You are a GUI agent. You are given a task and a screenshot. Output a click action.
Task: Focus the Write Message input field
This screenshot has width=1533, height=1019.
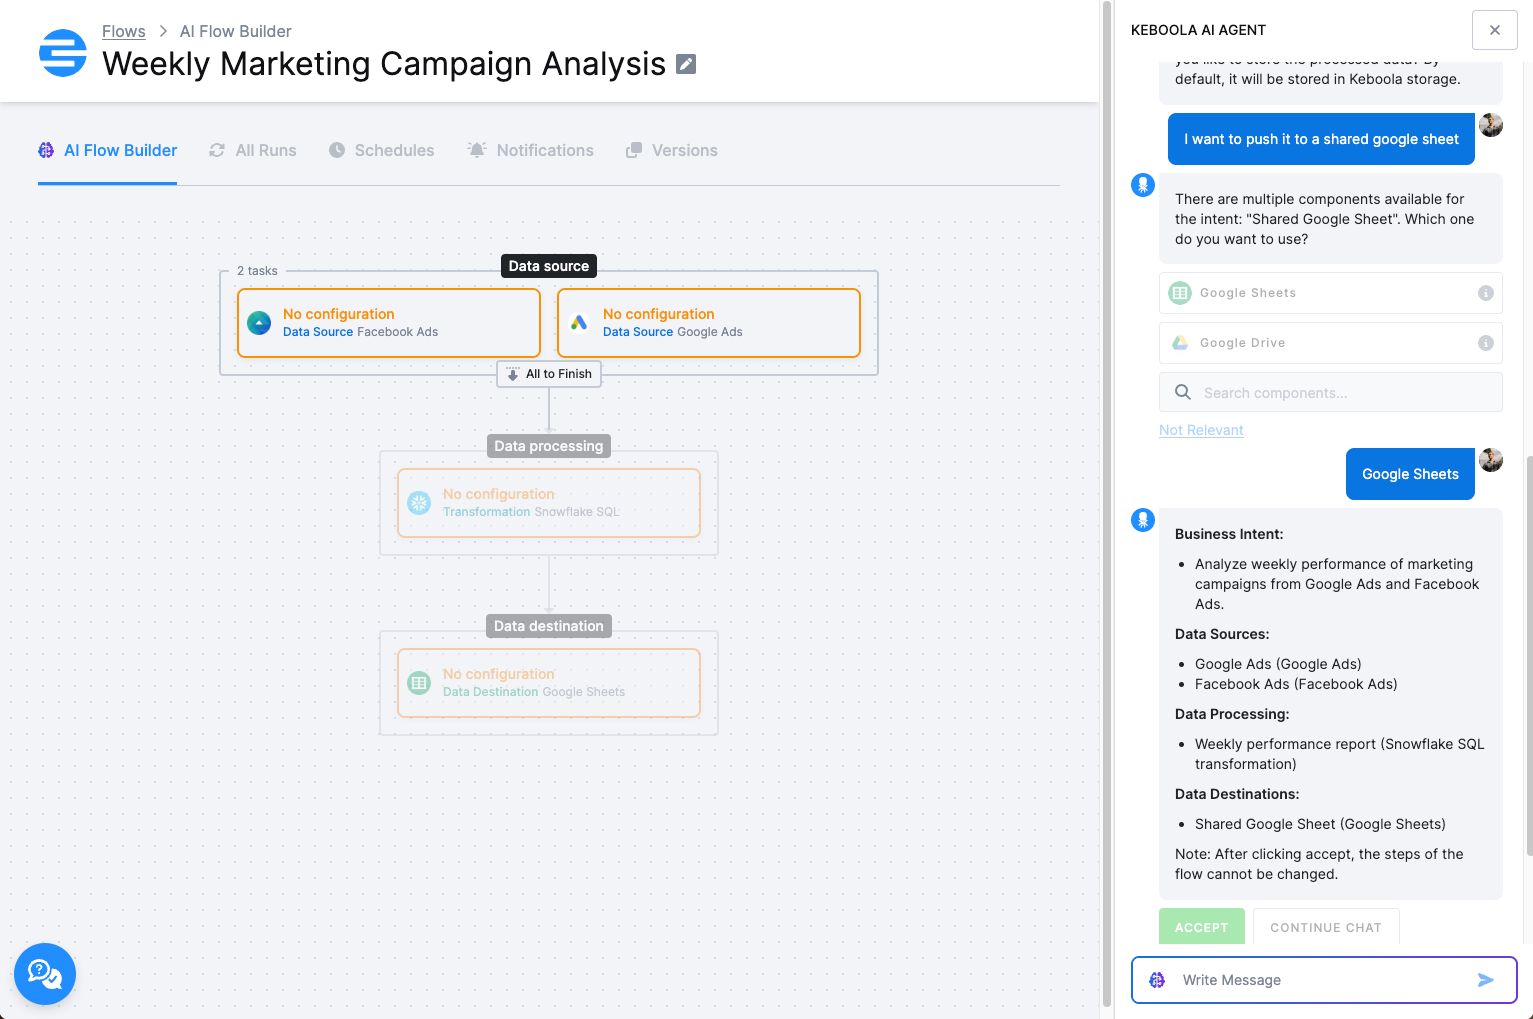(1324, 980)
